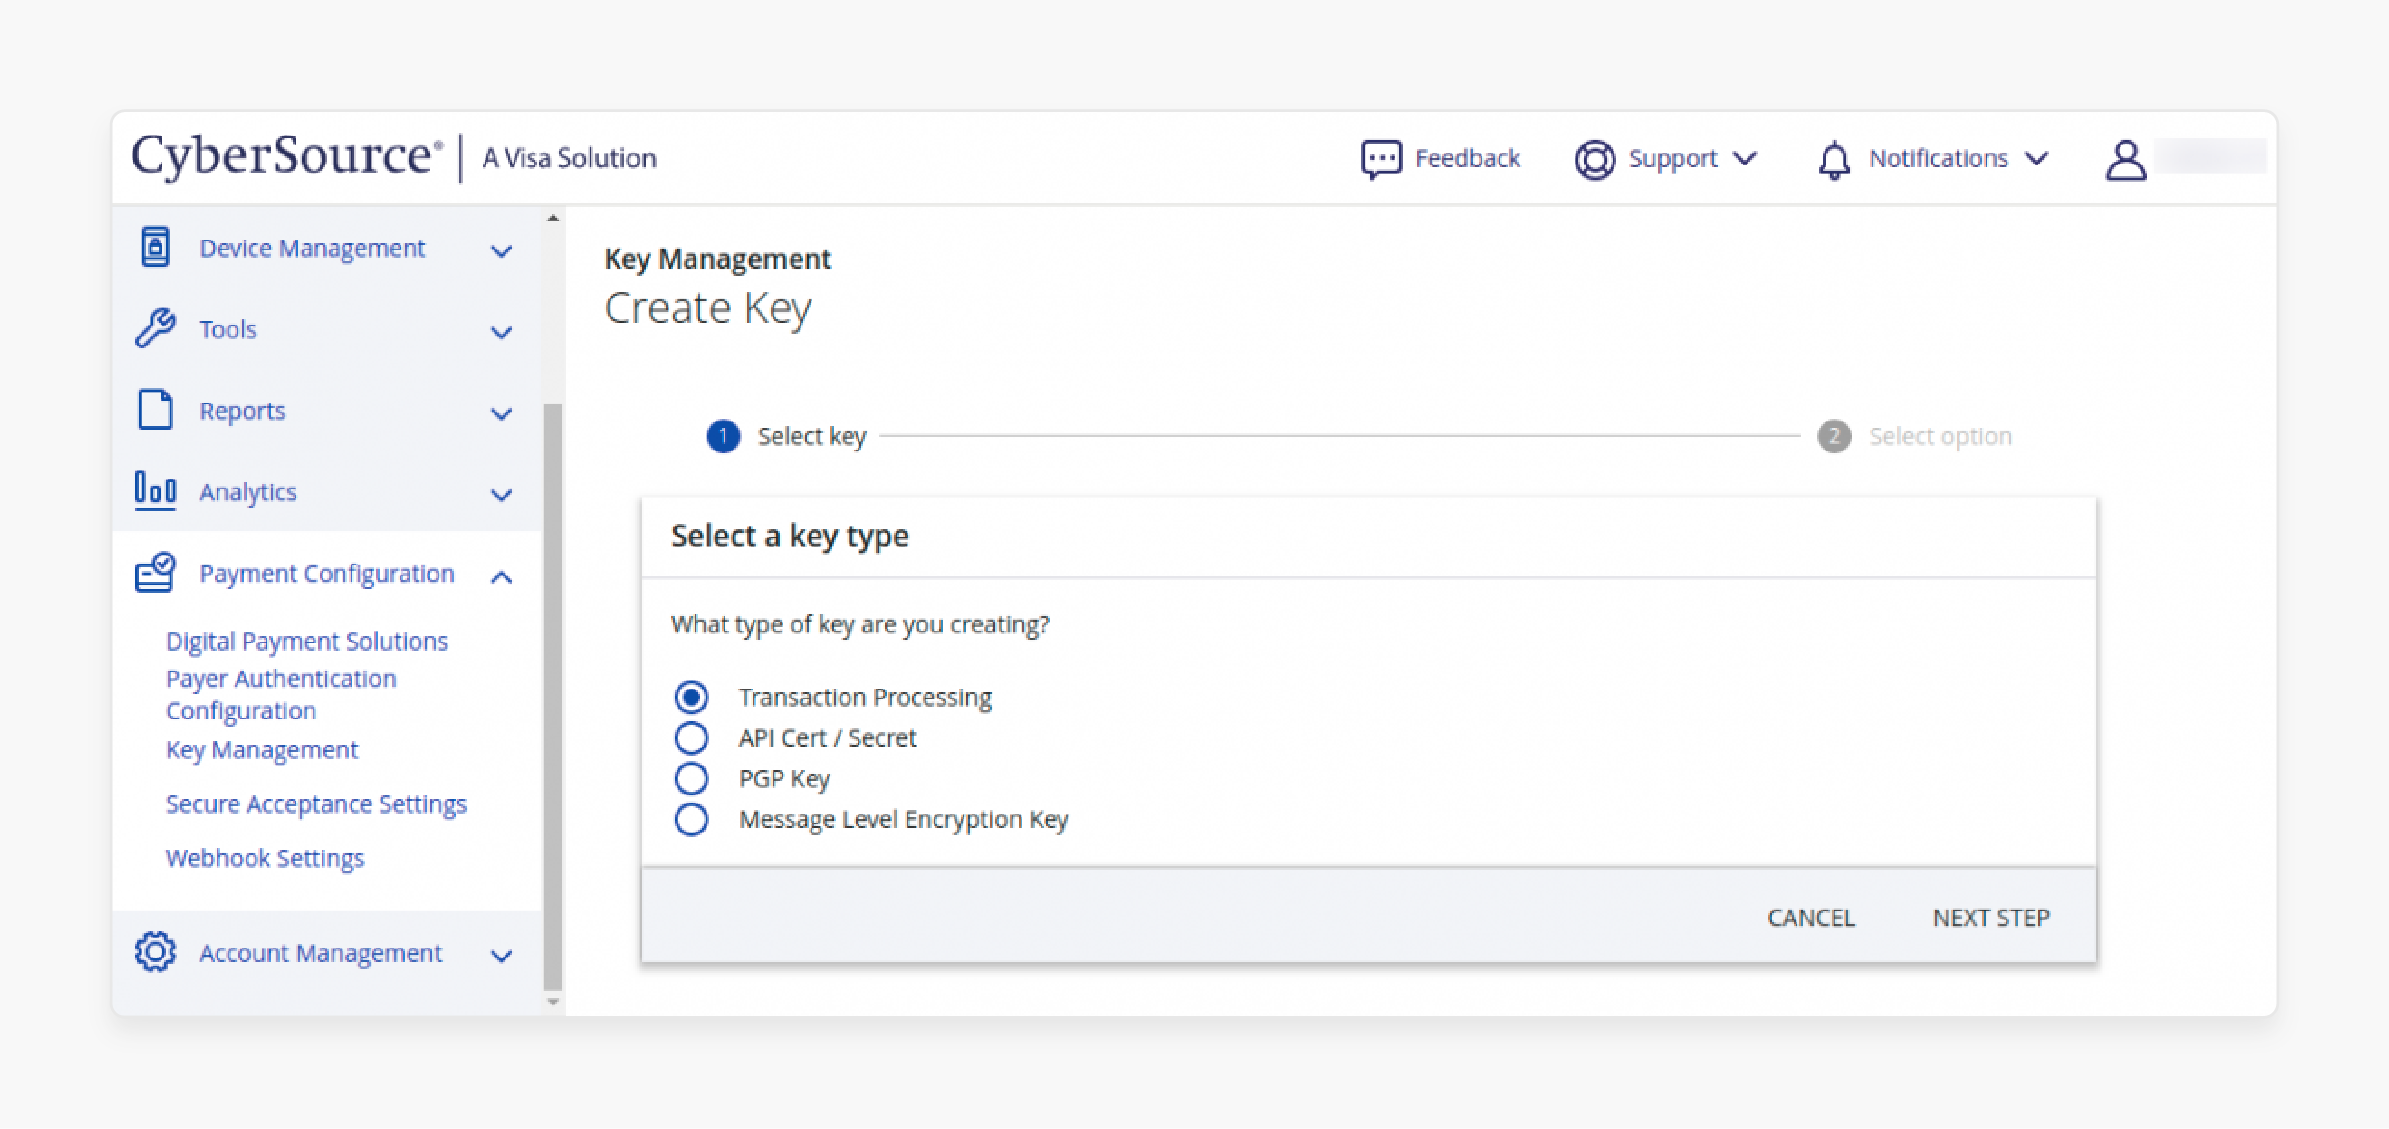Select the Transaction Processing radio button
This screenshot has height=1129, width=2389.
click(x=691, y=697)
